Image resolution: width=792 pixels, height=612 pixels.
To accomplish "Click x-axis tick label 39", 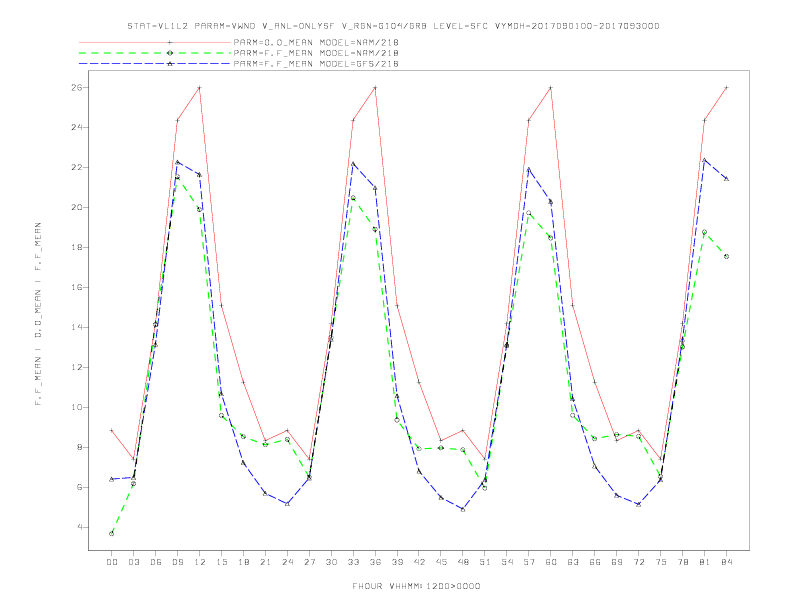I will pos(397,562).
